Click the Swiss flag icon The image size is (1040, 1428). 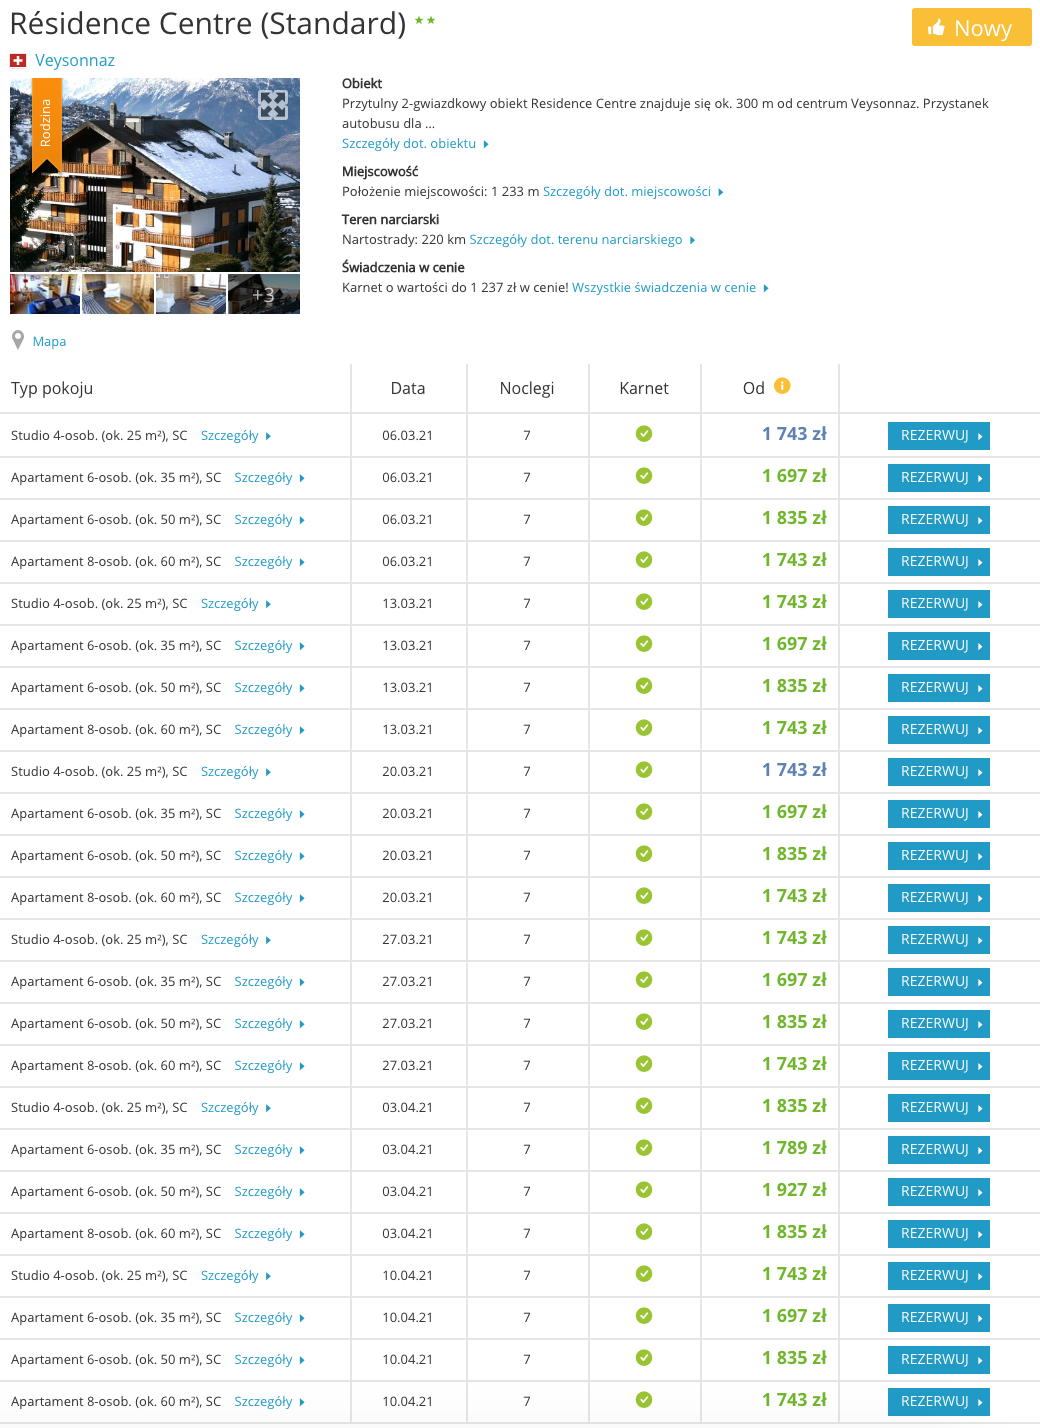18,61
